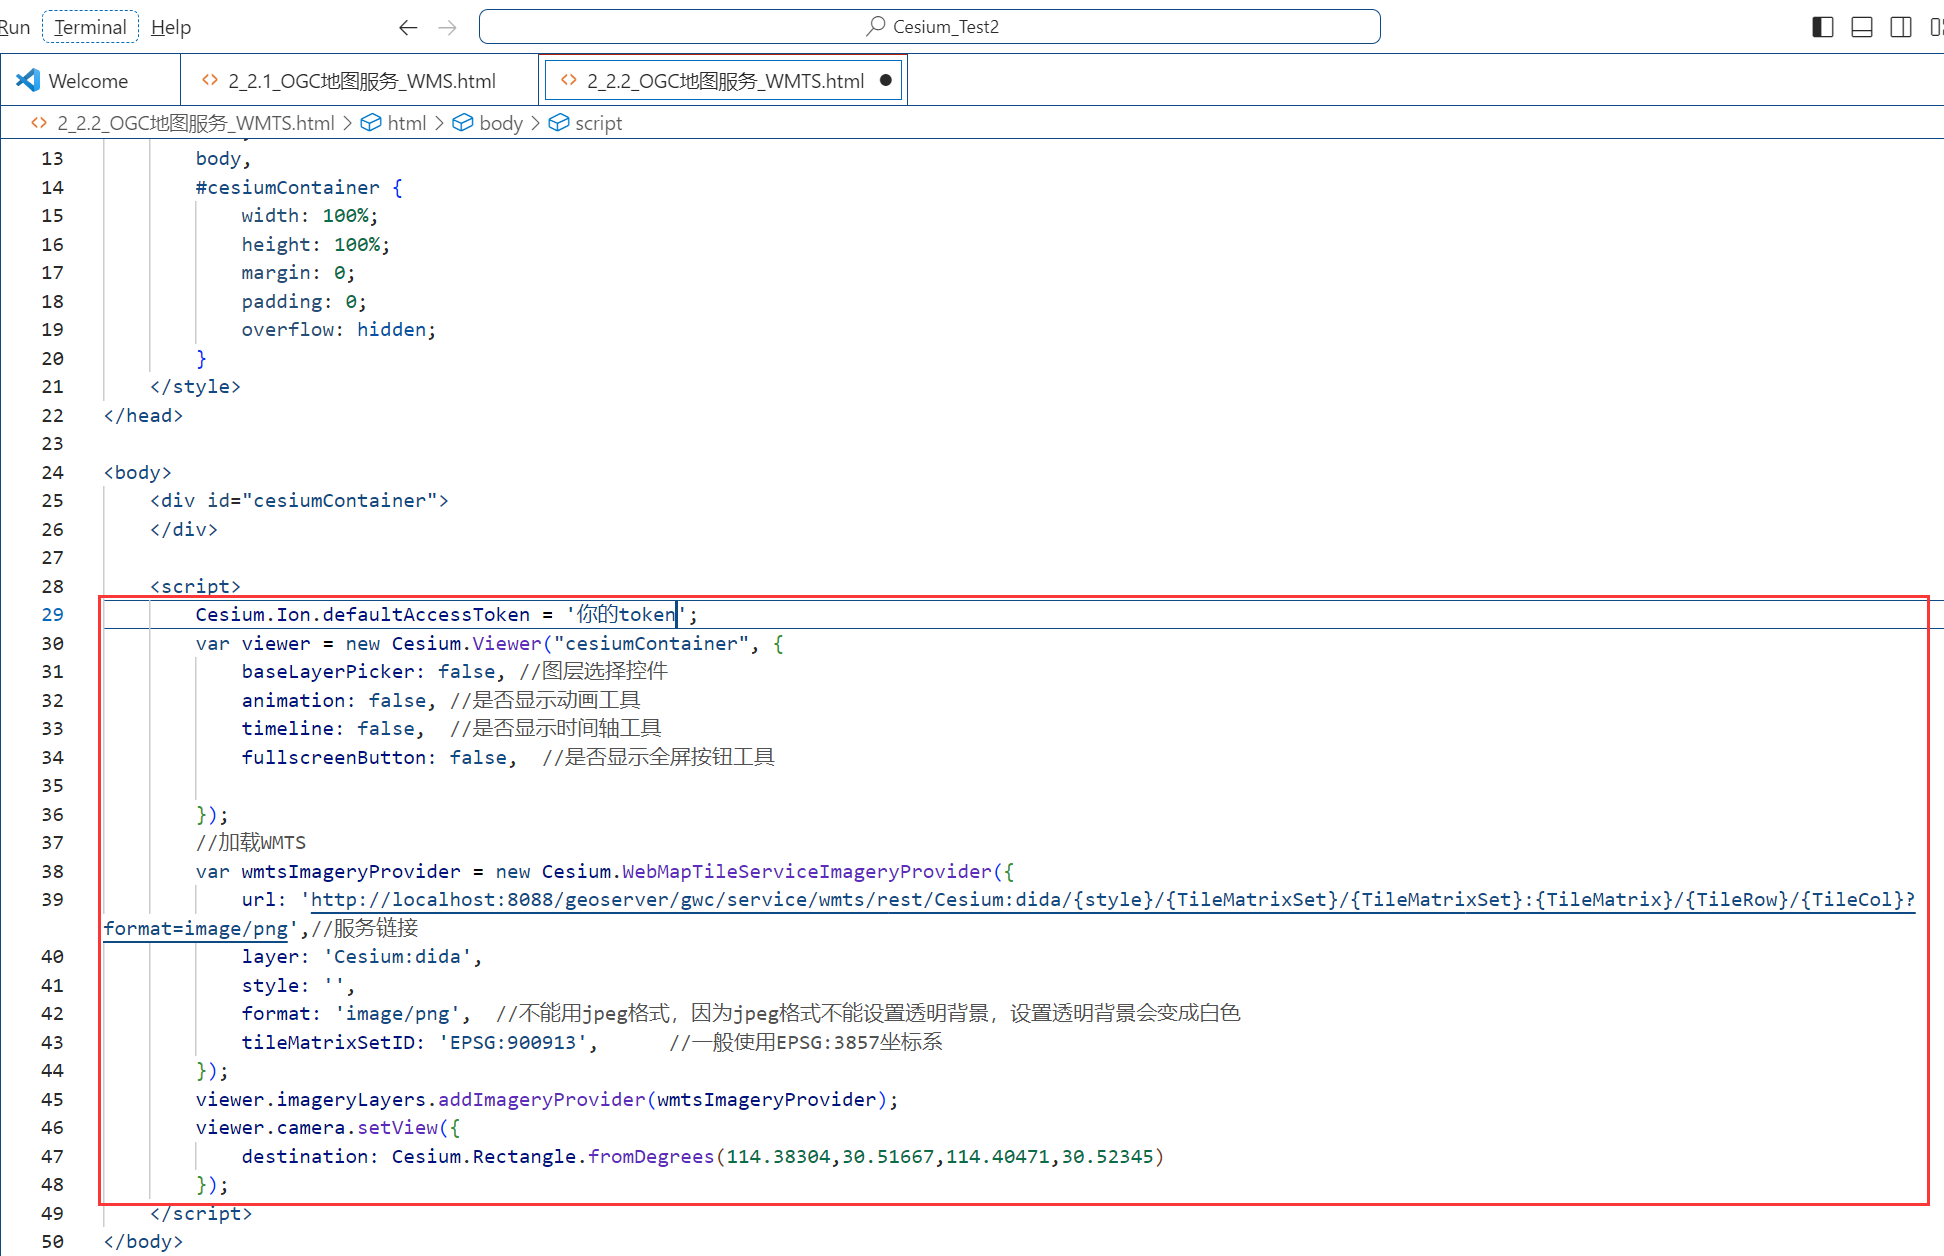The image size is (1944, 1256).
Task: Open the Terminal menu
Action: pyautogui.click(x=90, y=27)
